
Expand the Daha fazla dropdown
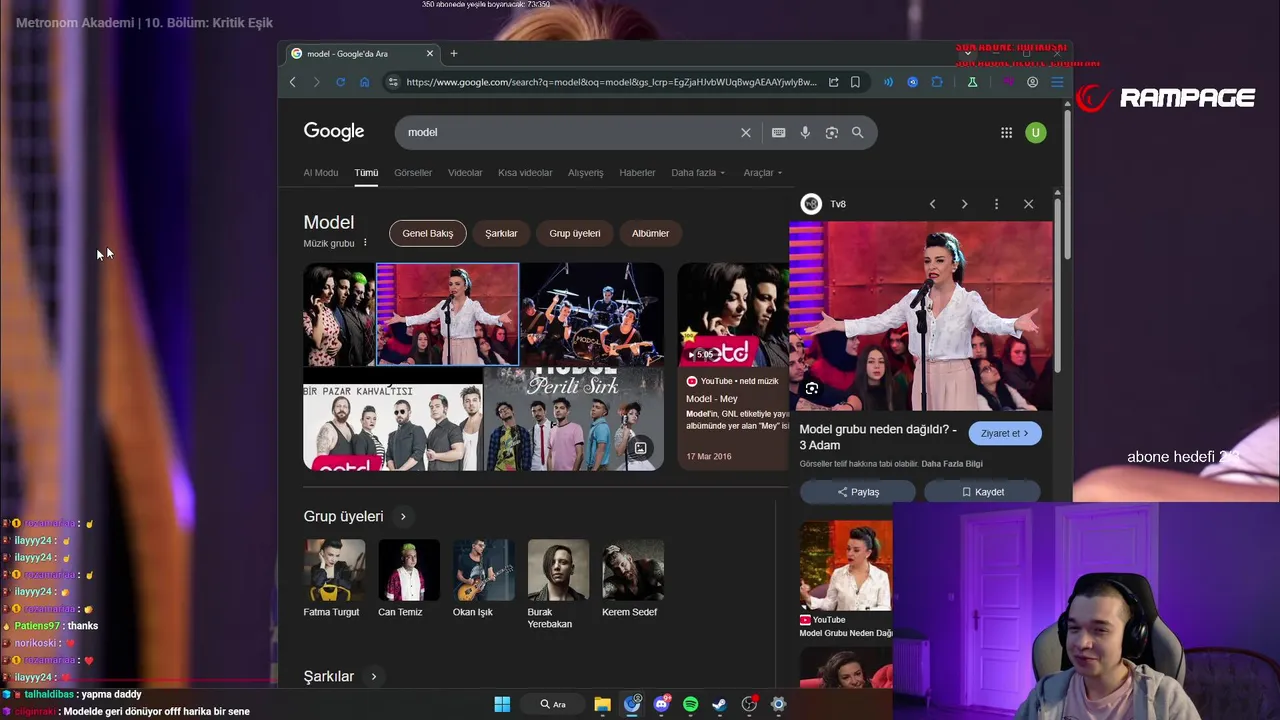tap(698, 172)
